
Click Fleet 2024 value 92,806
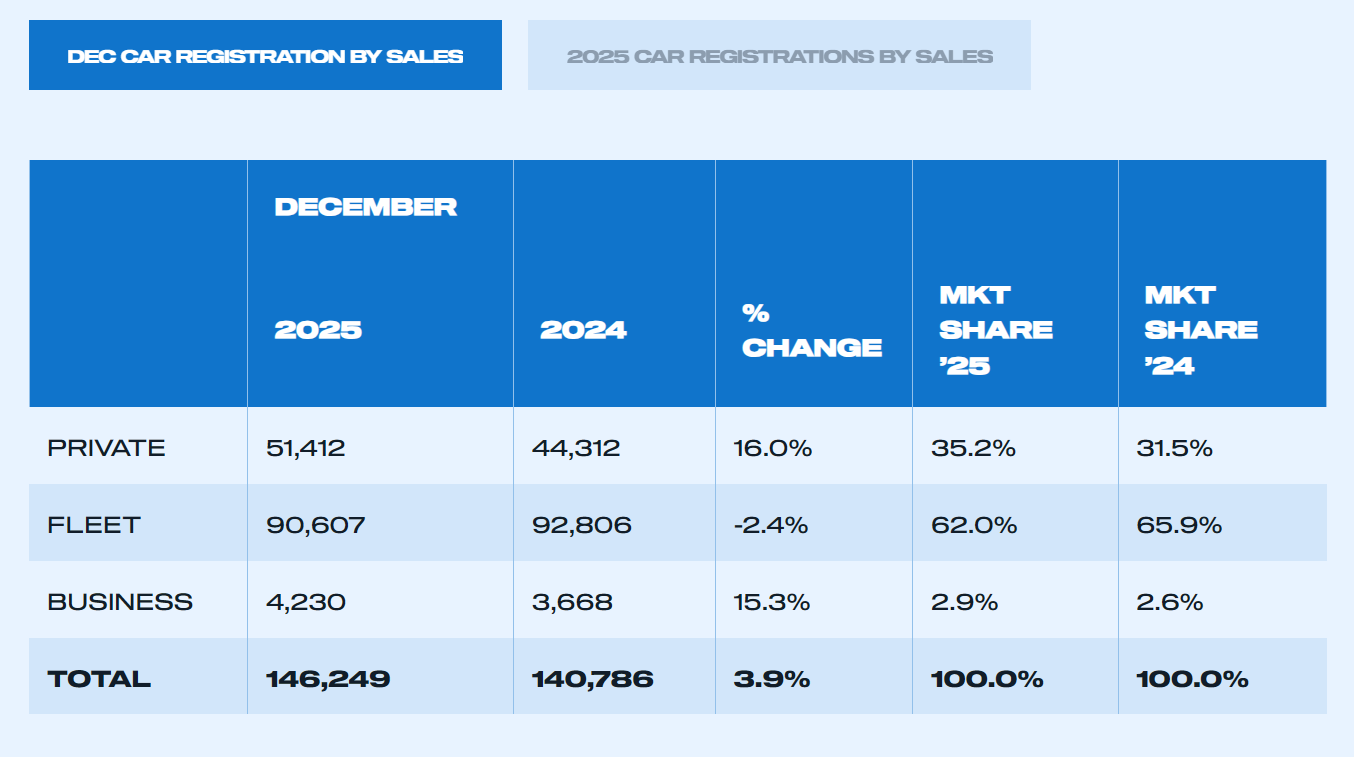(x=581, y=524)
